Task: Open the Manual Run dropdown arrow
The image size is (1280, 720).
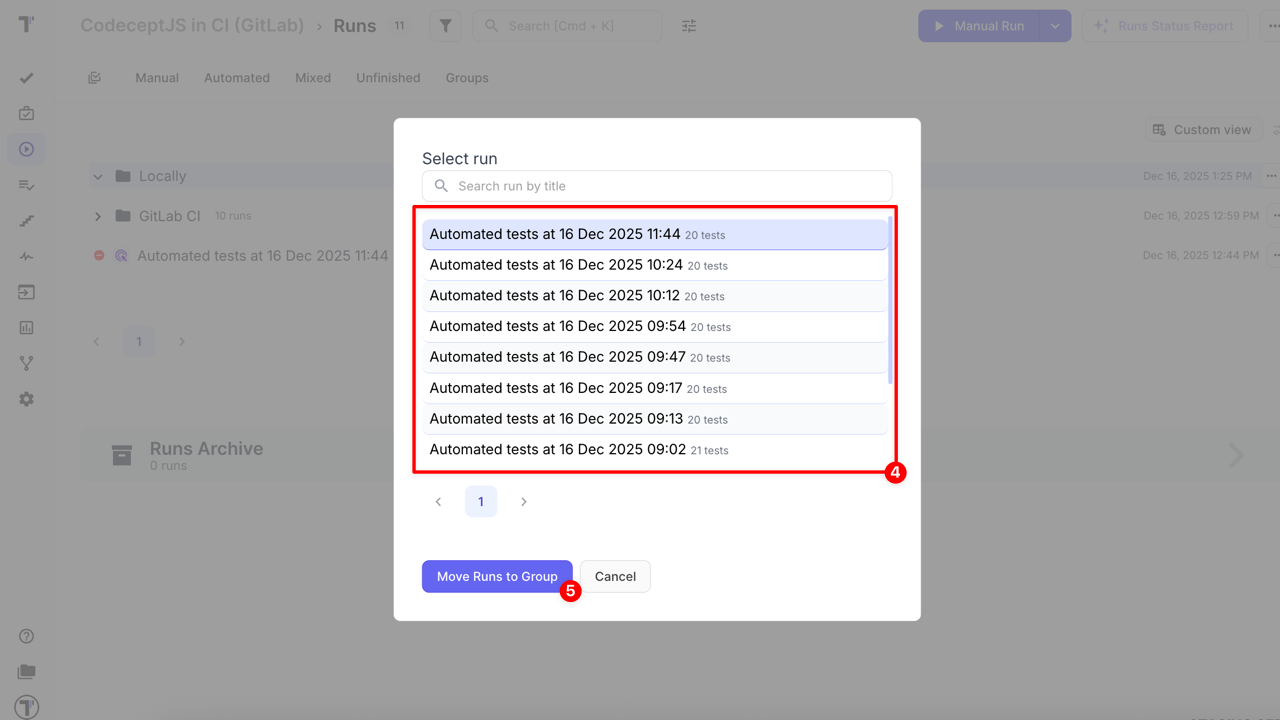Action: (x=1055, y=26)
